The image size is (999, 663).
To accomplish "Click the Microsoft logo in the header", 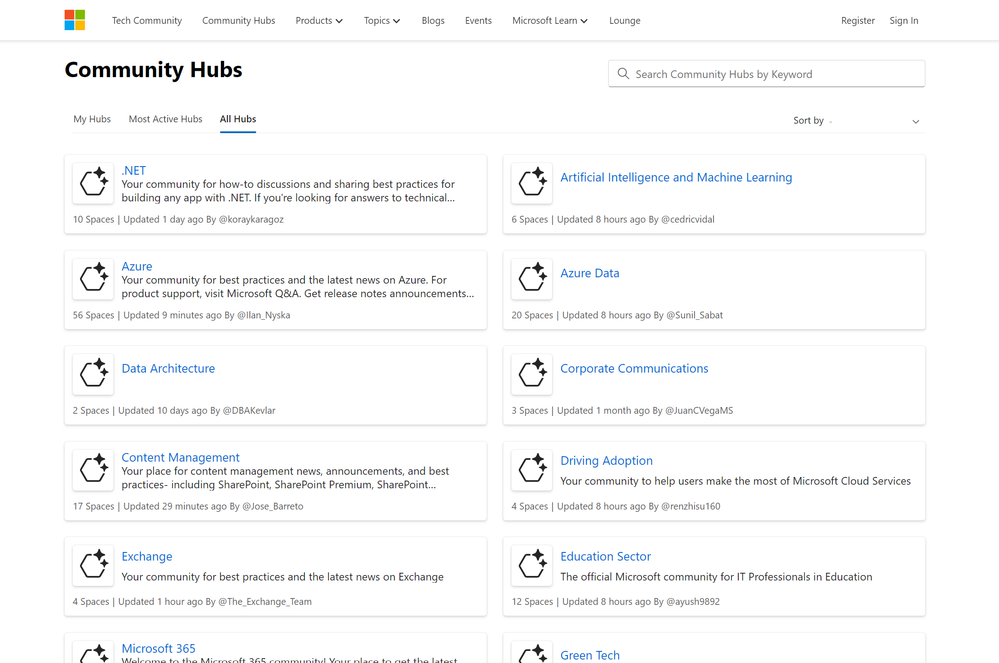I will pos(75,20).
